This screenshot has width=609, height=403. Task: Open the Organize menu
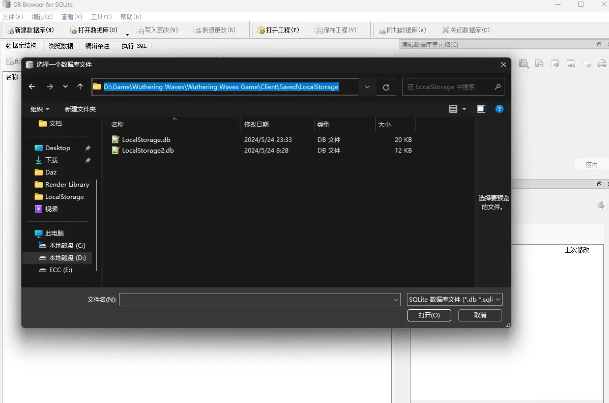click(39, 108)
